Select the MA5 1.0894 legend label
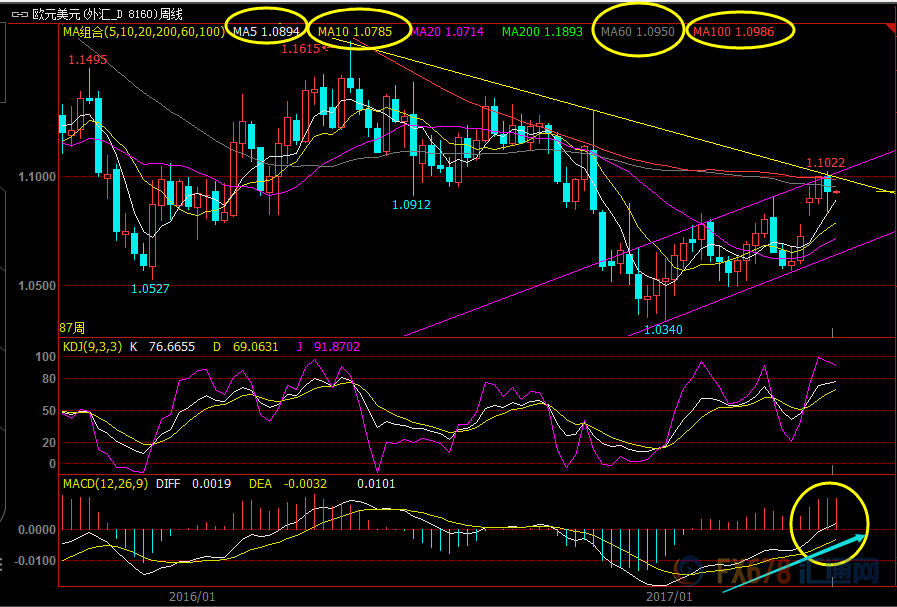The width and height of the screenshot is (897, 607). point(265,32)
